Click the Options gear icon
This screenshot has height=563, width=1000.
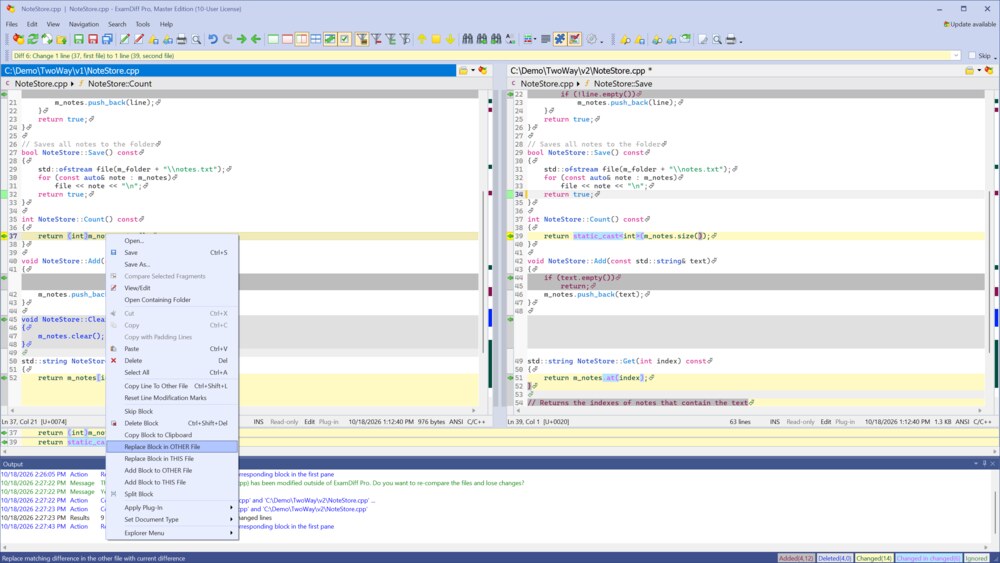[592, 40]
